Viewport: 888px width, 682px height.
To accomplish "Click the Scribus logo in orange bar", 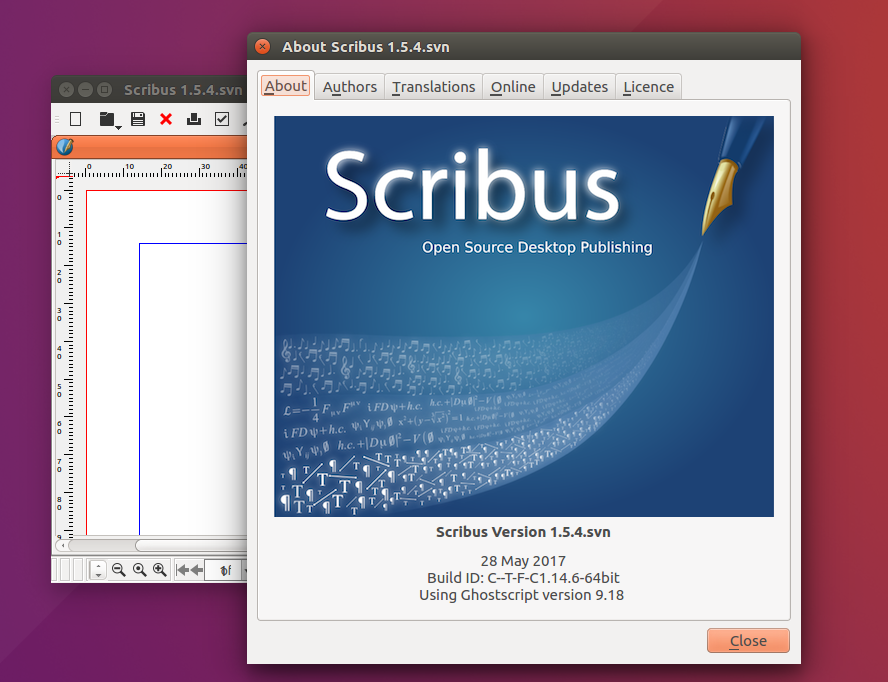I will pyautogui.click(x=65, y=147).
